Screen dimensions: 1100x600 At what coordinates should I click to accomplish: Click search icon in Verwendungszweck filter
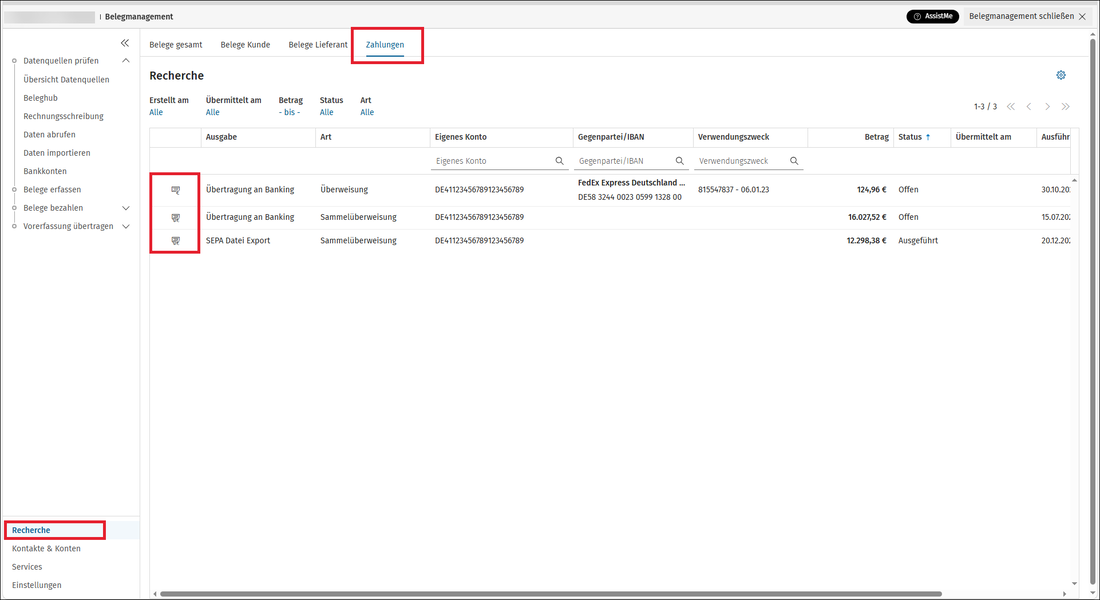[x=794, y=161]
